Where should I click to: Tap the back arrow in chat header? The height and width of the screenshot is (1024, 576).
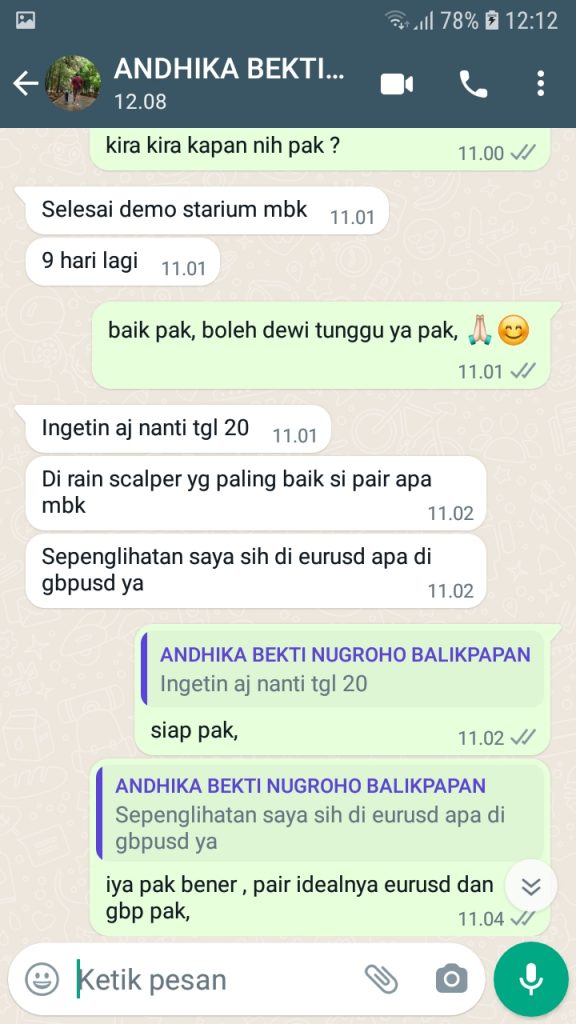[25, 84]
